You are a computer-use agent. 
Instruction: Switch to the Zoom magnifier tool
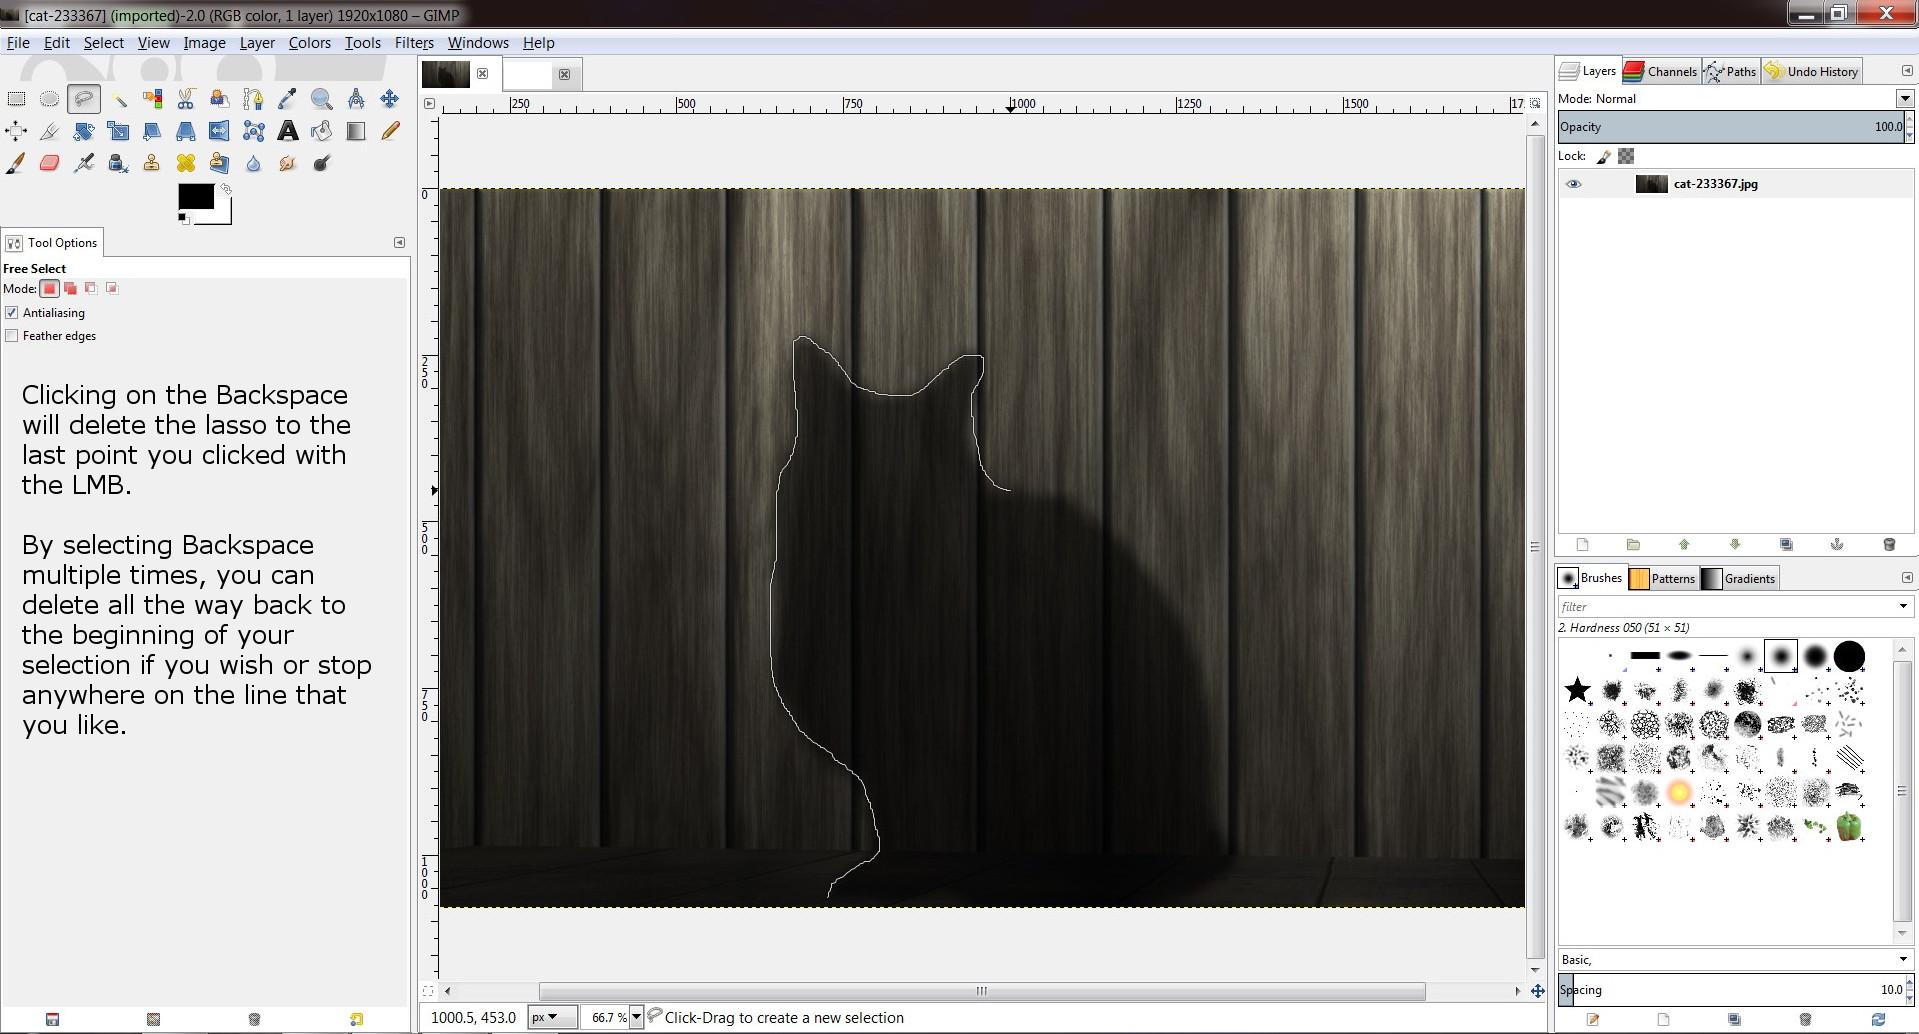coord(321,99)
